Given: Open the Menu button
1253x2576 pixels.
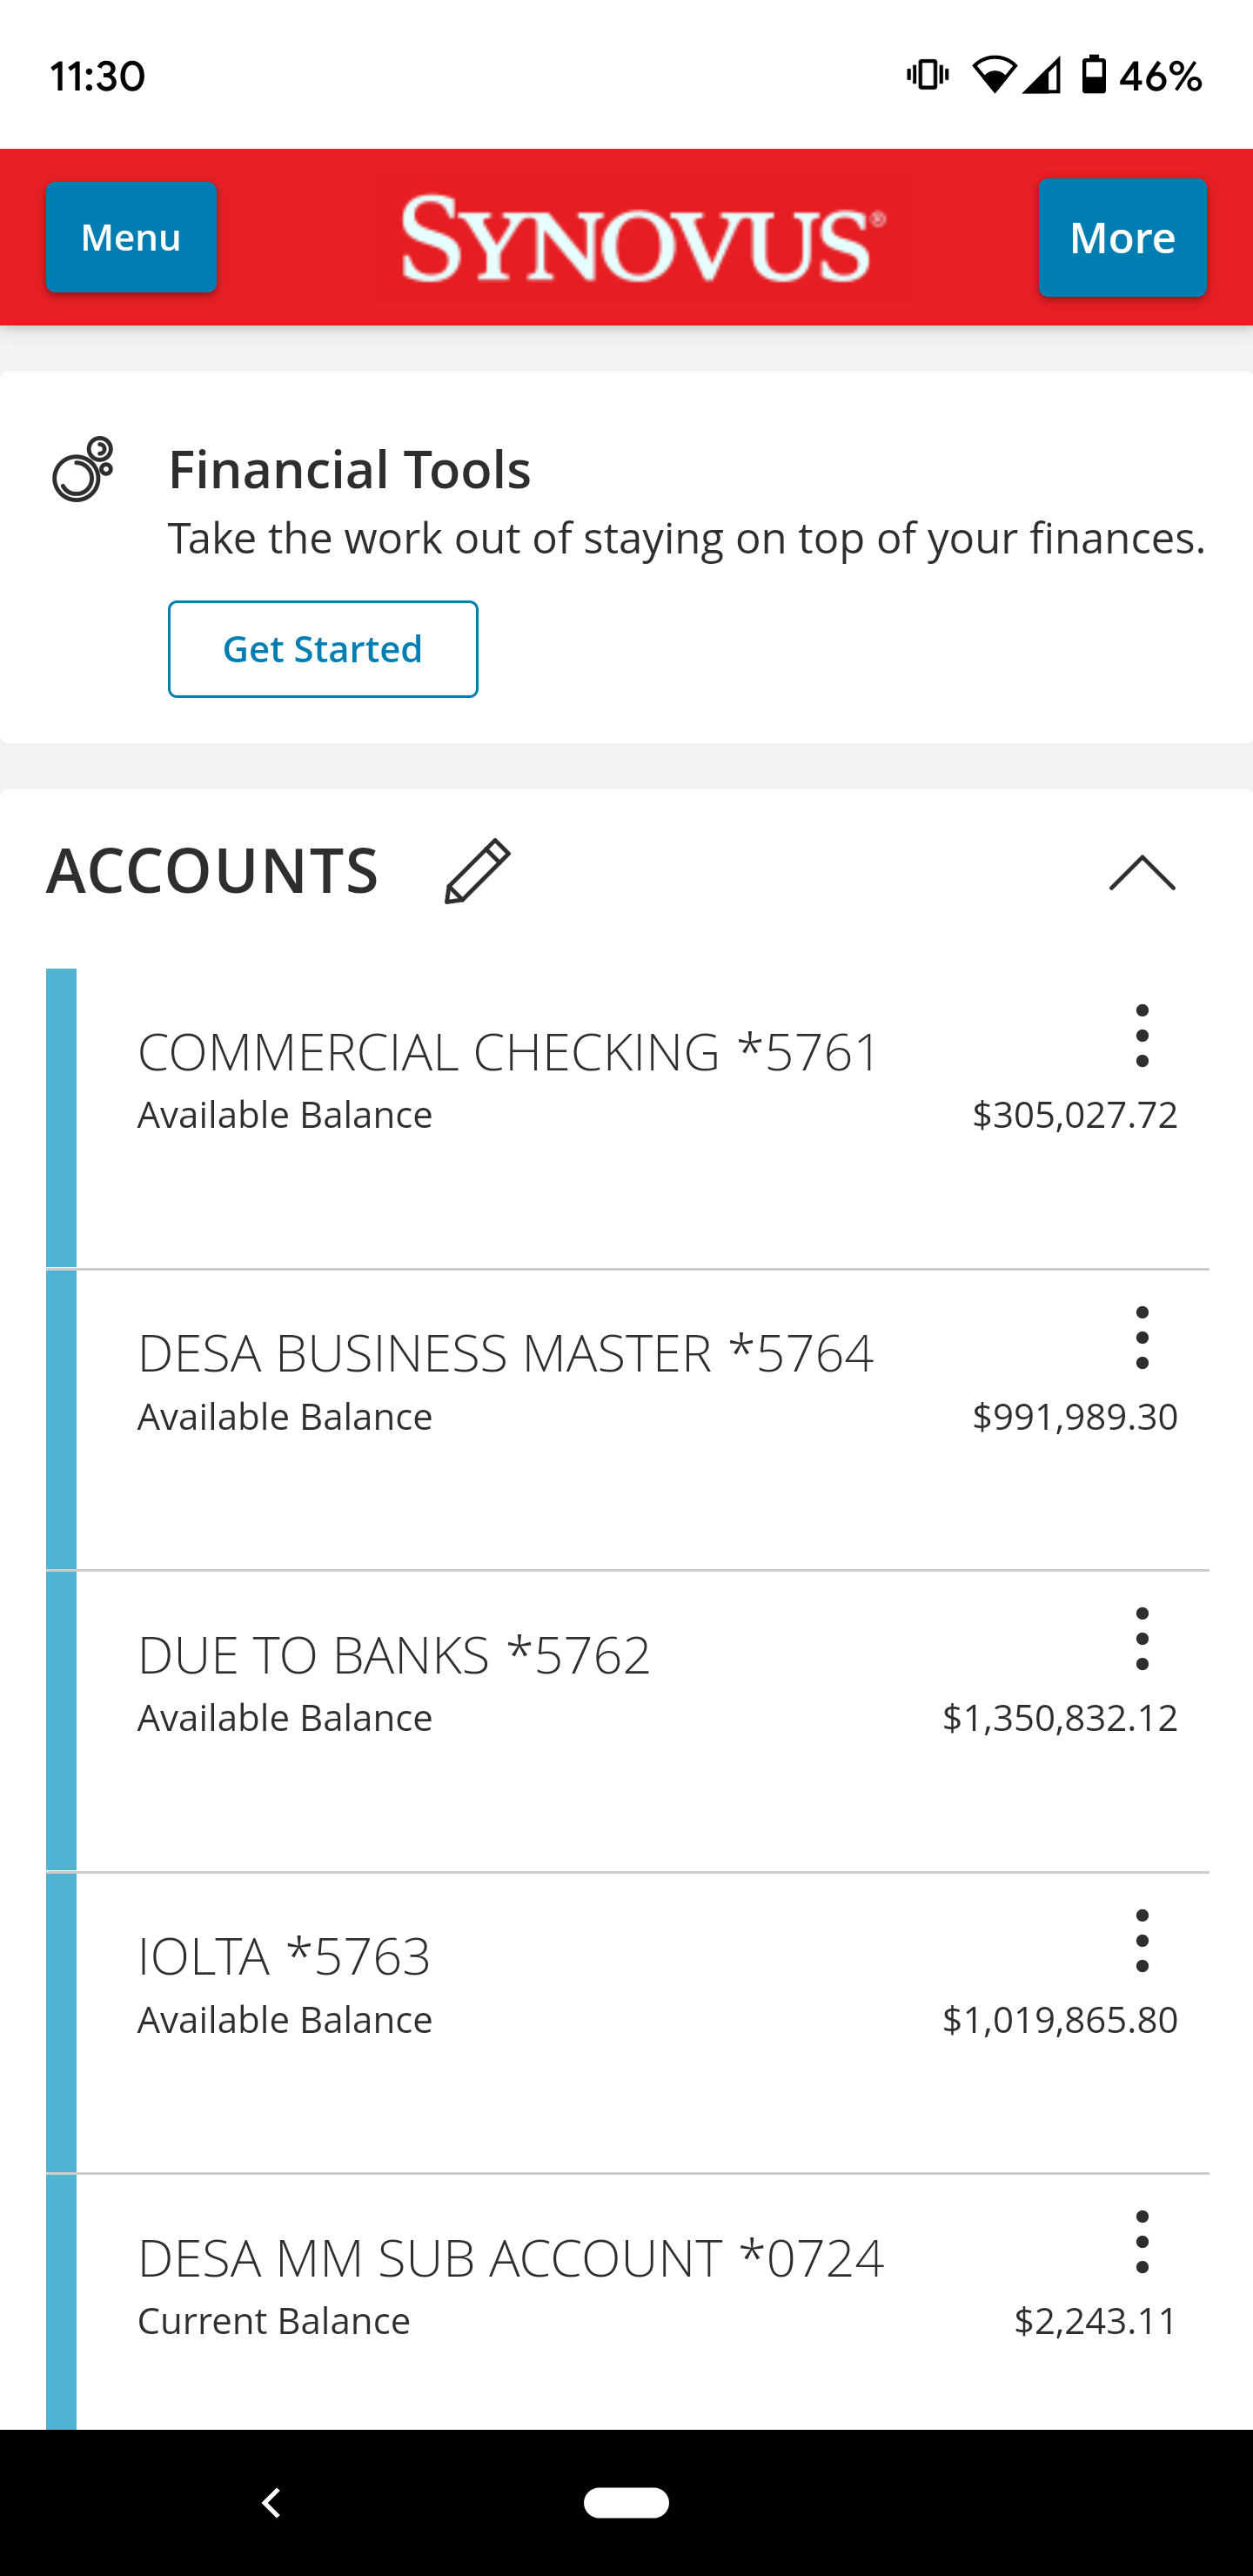Looking at the screenshot, I should click(131, 237).
